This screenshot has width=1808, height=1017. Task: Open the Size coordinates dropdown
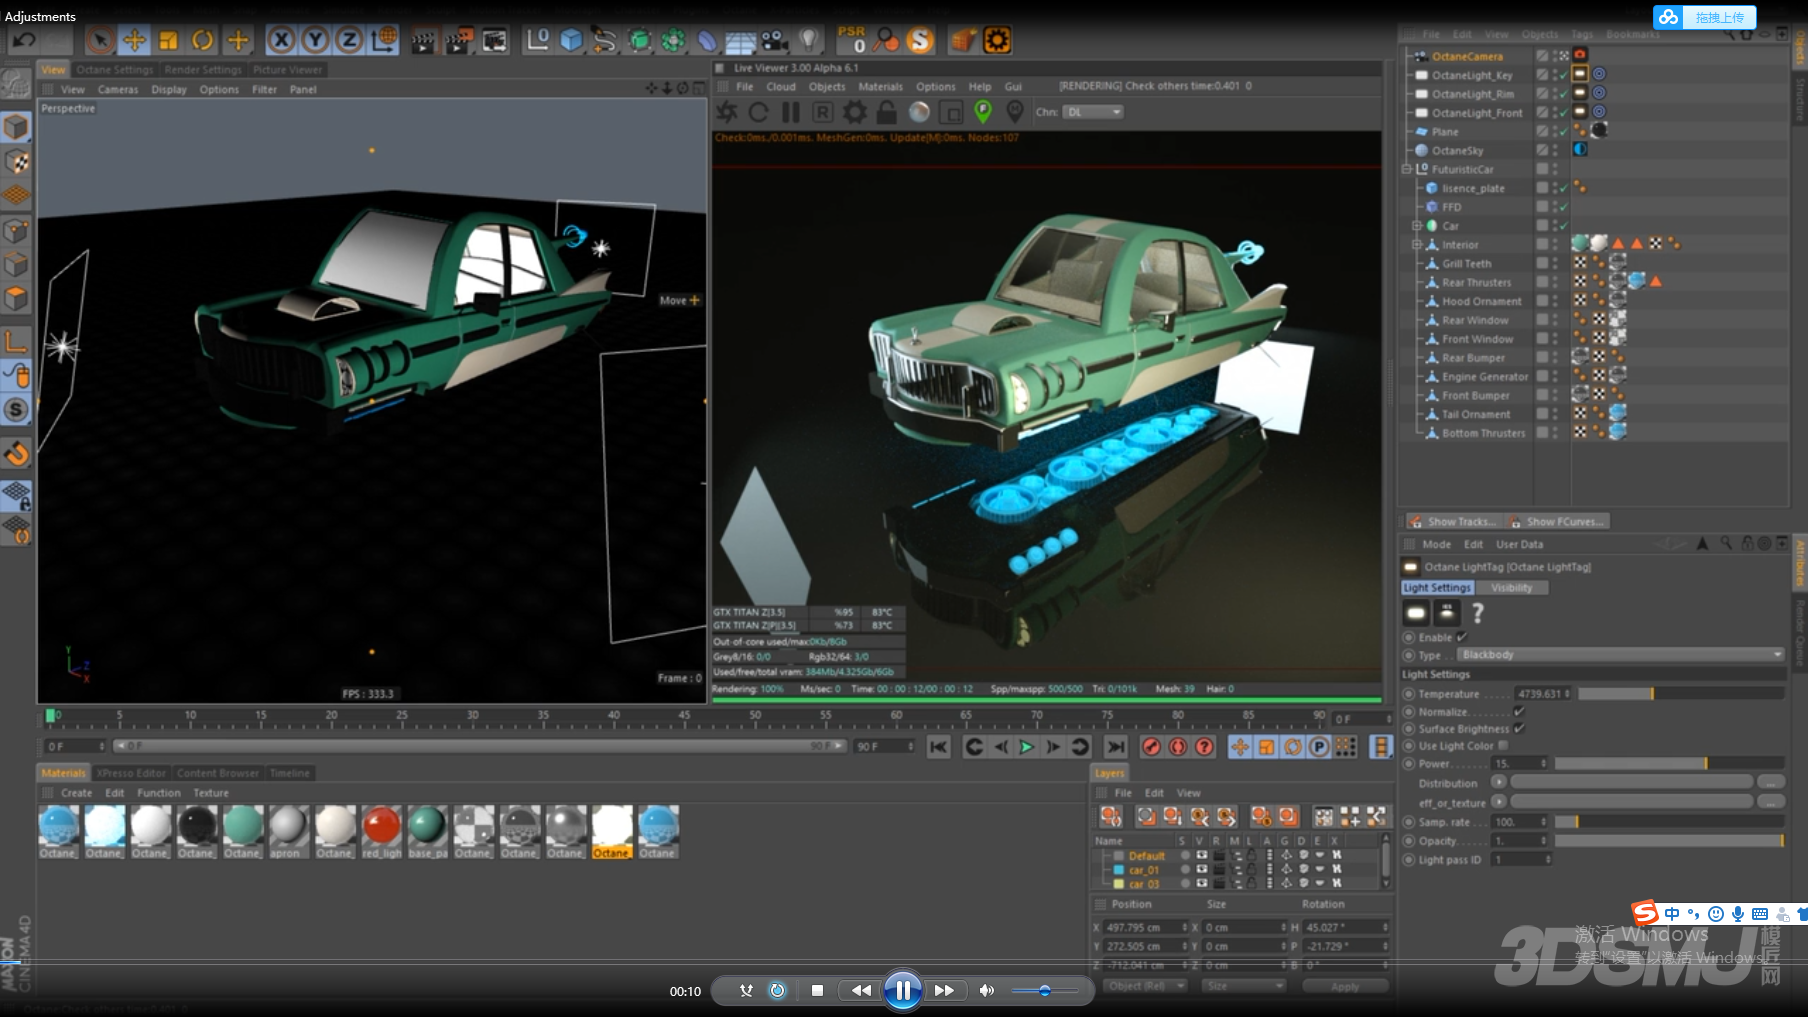1243,985
